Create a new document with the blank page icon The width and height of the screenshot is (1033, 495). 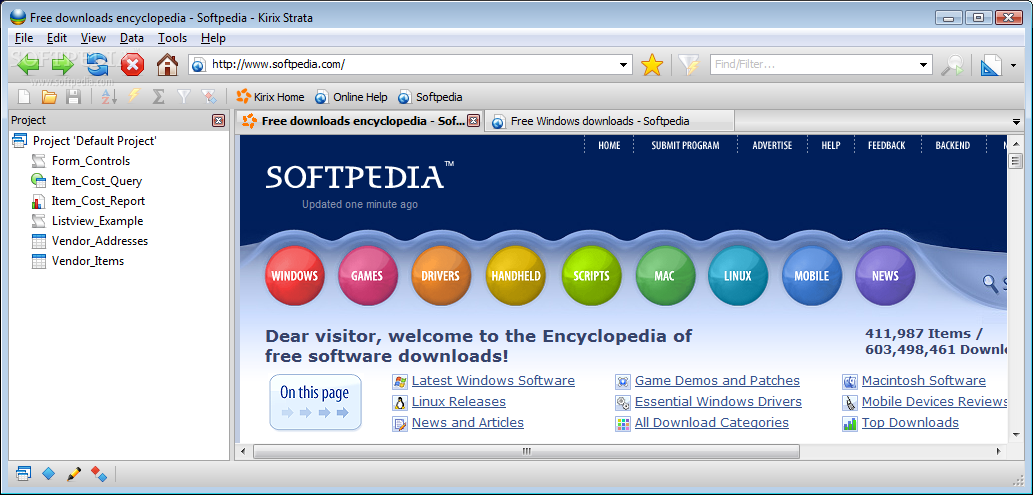coord(24,97)
